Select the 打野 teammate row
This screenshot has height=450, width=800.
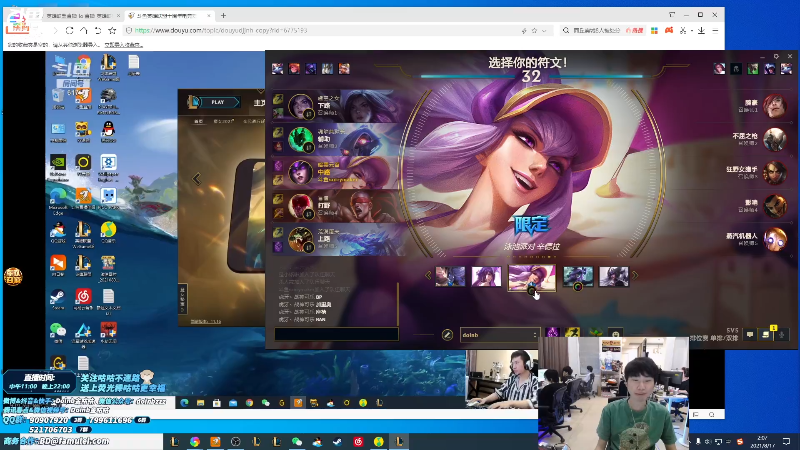pyautogui.click(x=337, y=206)
